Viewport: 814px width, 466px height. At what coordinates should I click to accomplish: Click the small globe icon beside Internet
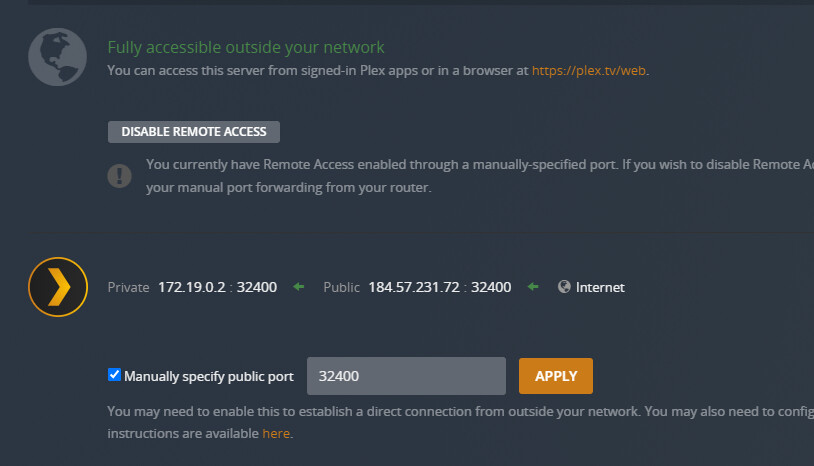564,287
